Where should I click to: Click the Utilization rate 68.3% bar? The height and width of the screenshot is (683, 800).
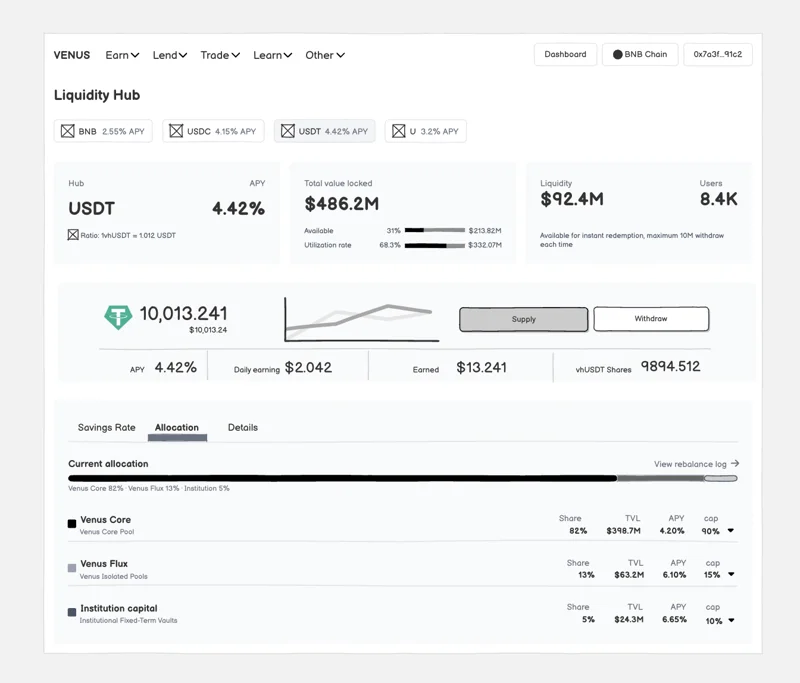[435, 245]
